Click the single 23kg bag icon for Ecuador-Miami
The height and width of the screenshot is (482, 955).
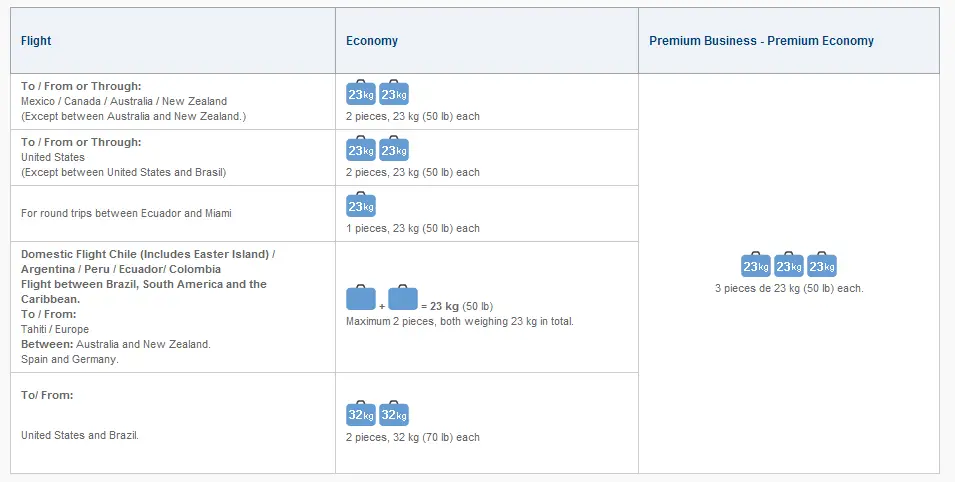(361, 205)
